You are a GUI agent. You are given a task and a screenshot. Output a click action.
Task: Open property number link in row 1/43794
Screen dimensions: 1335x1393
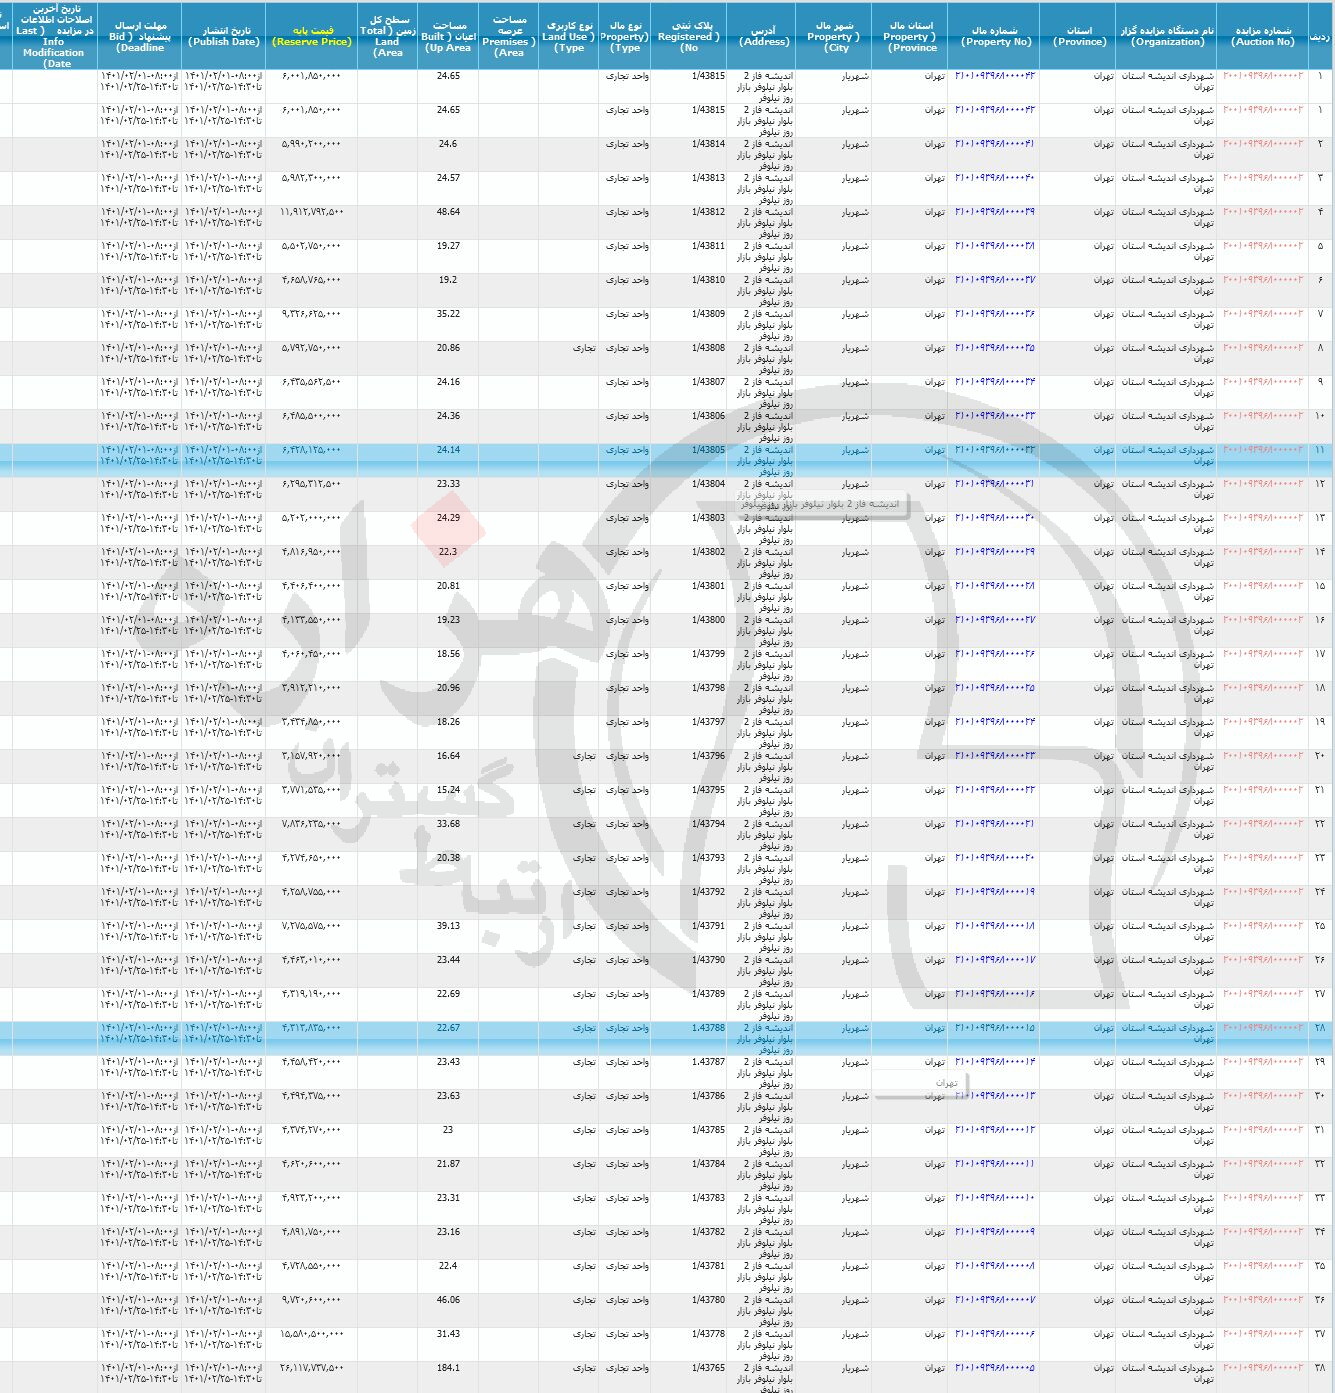click(x=995, y=824)
